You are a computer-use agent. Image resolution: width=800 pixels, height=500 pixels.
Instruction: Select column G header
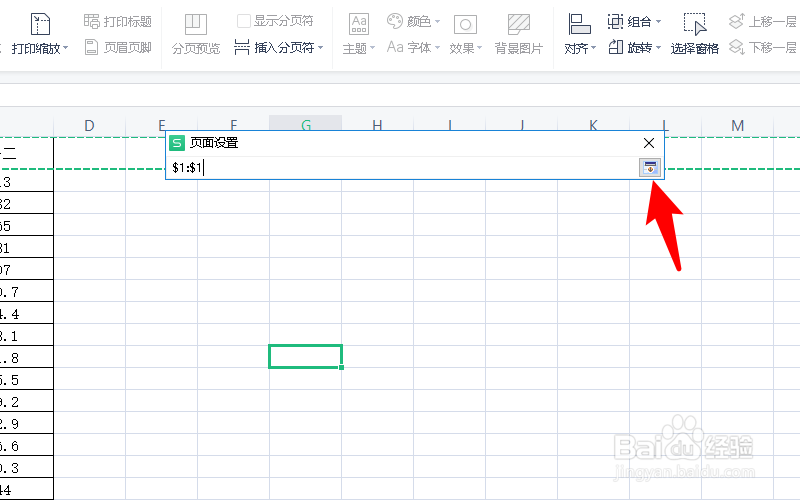click(306, 122)
